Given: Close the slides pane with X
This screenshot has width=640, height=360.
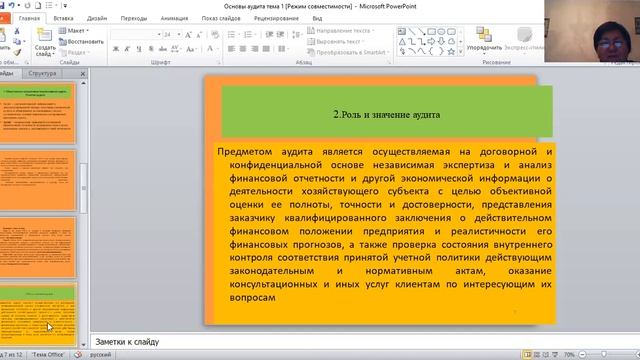Looking at the screenshot, I should (83, 74).
